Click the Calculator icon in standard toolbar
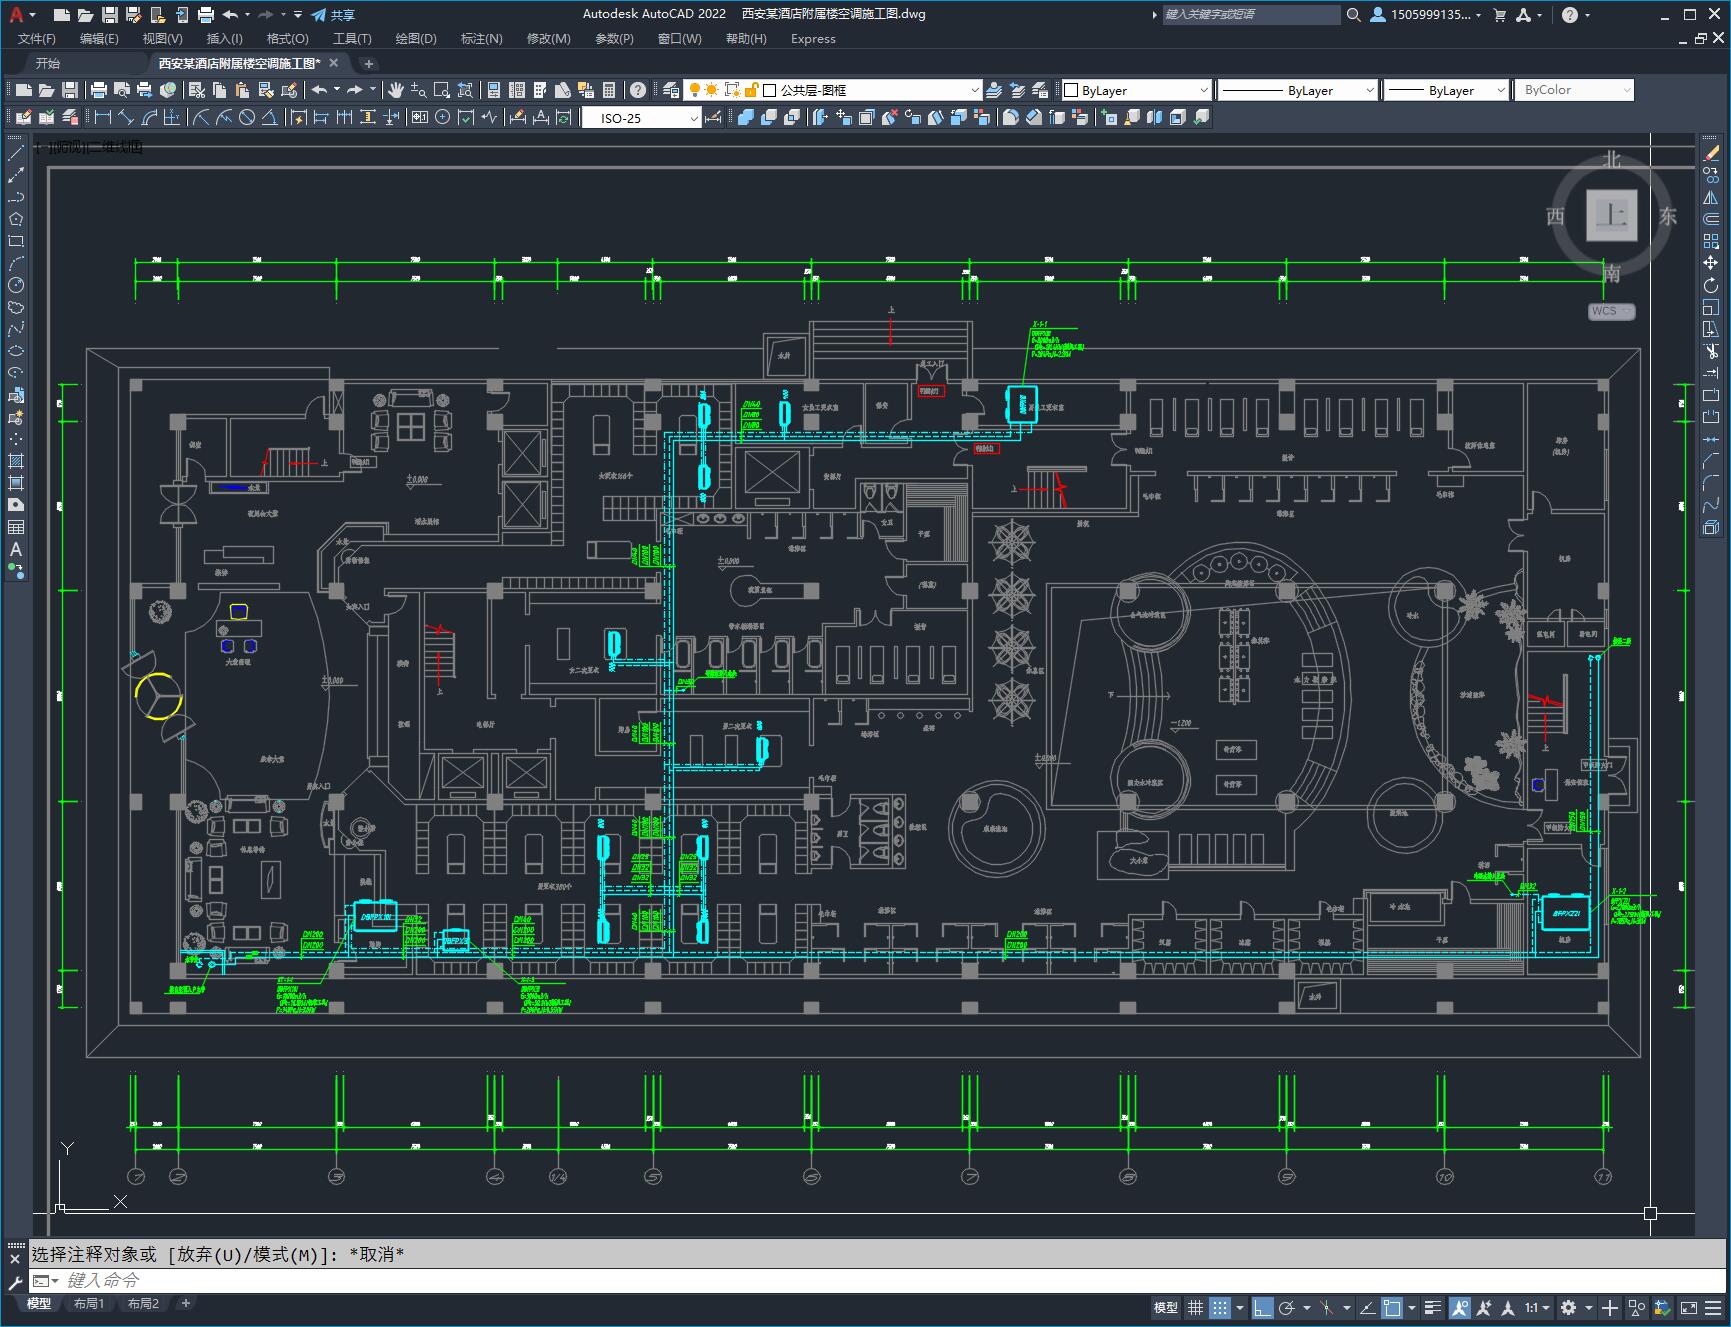This screenshot has height=1327, width=1731. click(609, 90)
